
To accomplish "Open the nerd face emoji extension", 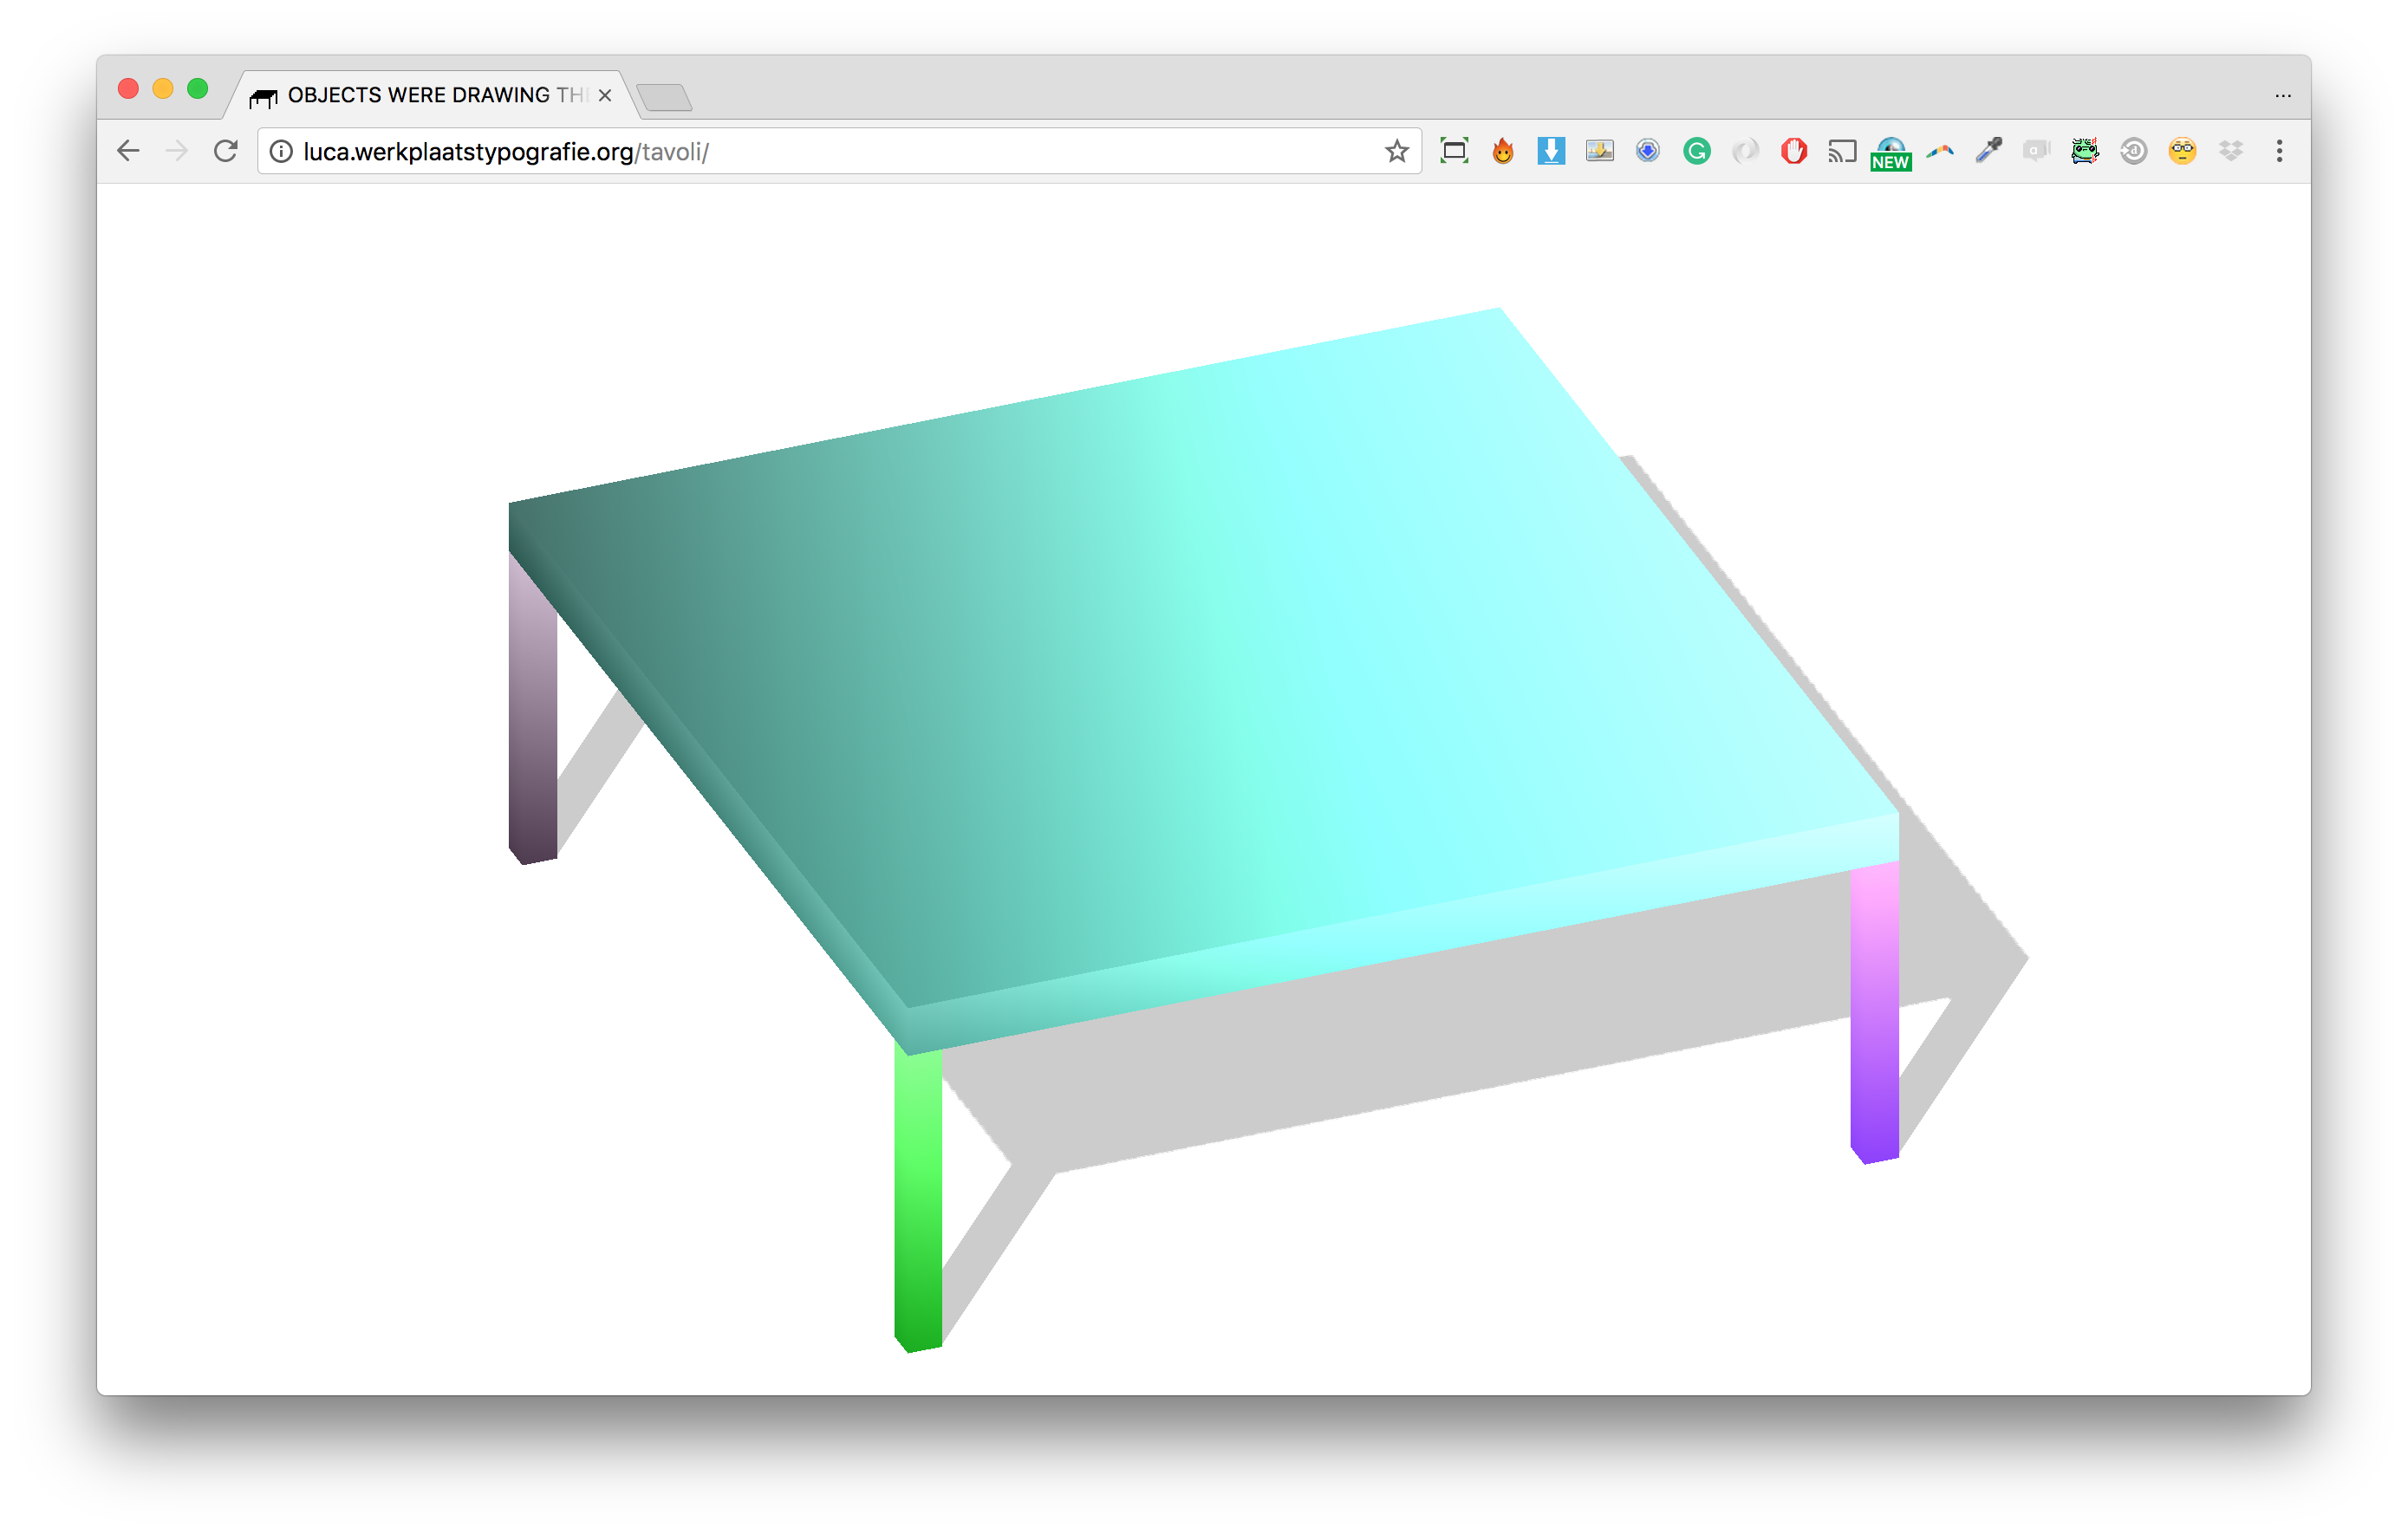I will pyautogui.click(x=2182, y=151).
